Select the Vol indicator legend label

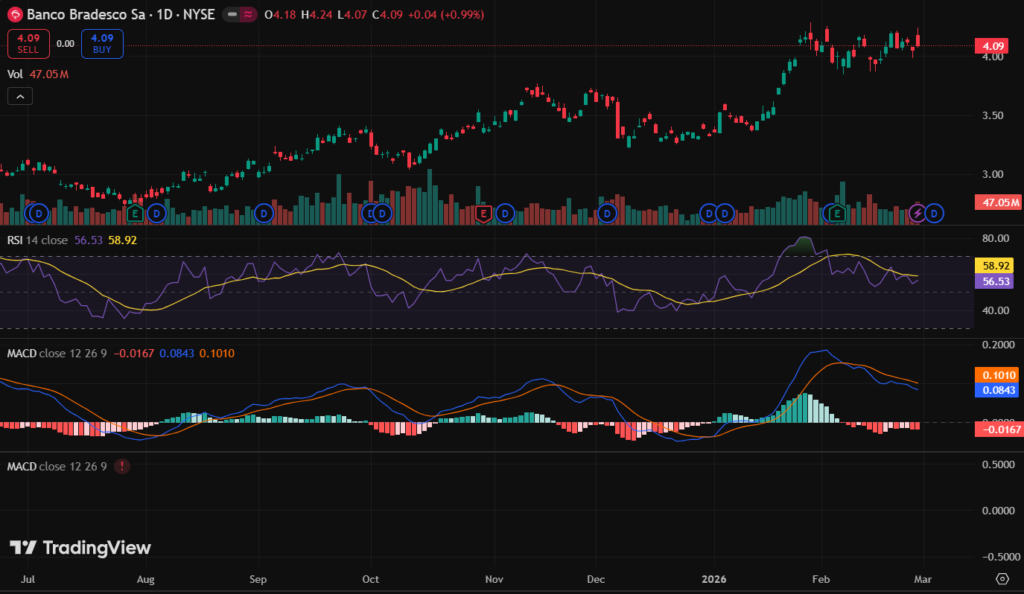pos(15,74)
